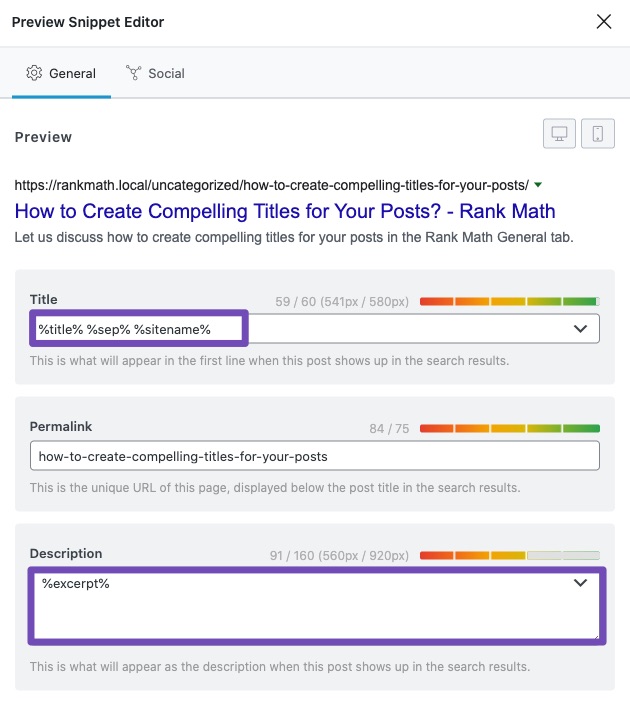630x702 pixels.
Task: Click the Permalink length indicator bar
Action: tap(509, 428)
